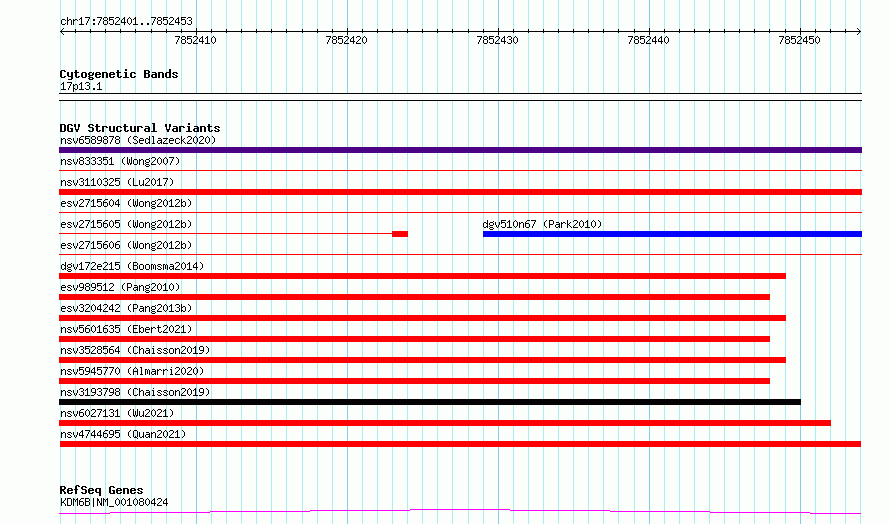Image resolution: width=890 pixels, height=524 pixels.
Task: Open the first nsv3528564 (Chaisson2019) label
Action: [135, 350]
